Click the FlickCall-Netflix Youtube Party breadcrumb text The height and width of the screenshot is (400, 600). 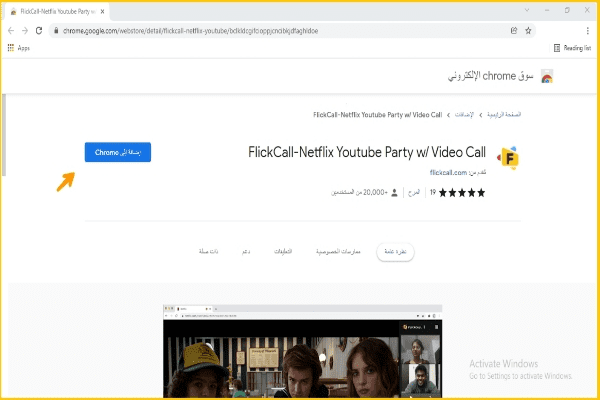(x=377, y=114)
